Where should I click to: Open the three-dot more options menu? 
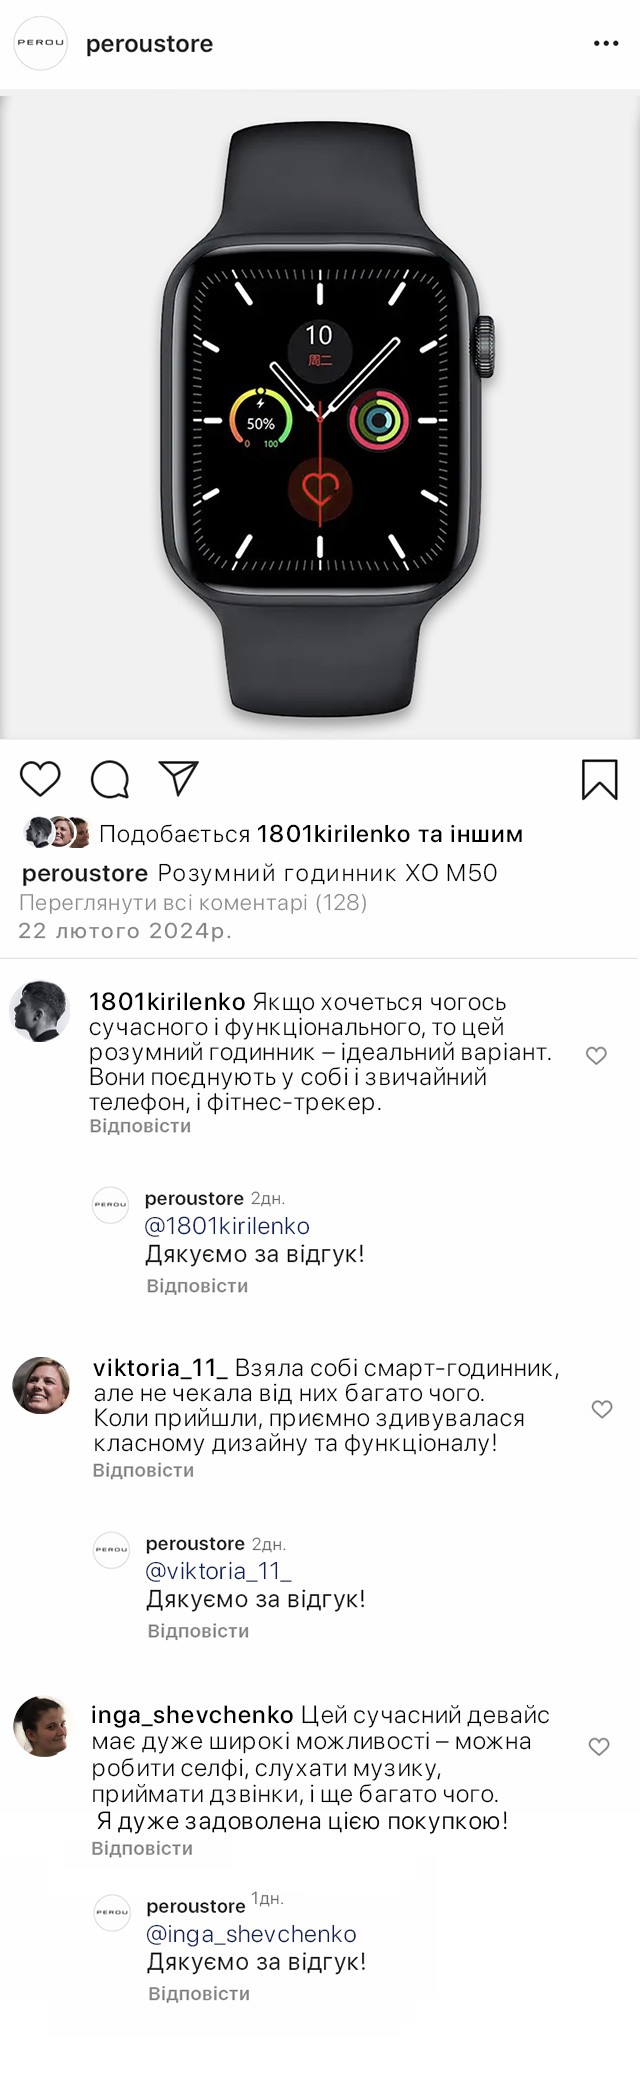pos(606,44)
